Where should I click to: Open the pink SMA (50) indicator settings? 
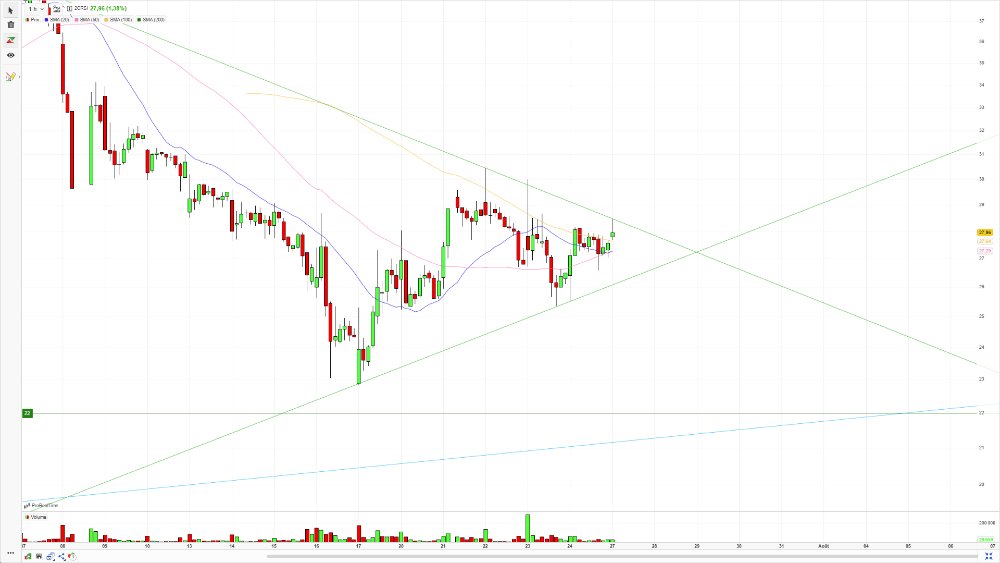pos(87,20)
